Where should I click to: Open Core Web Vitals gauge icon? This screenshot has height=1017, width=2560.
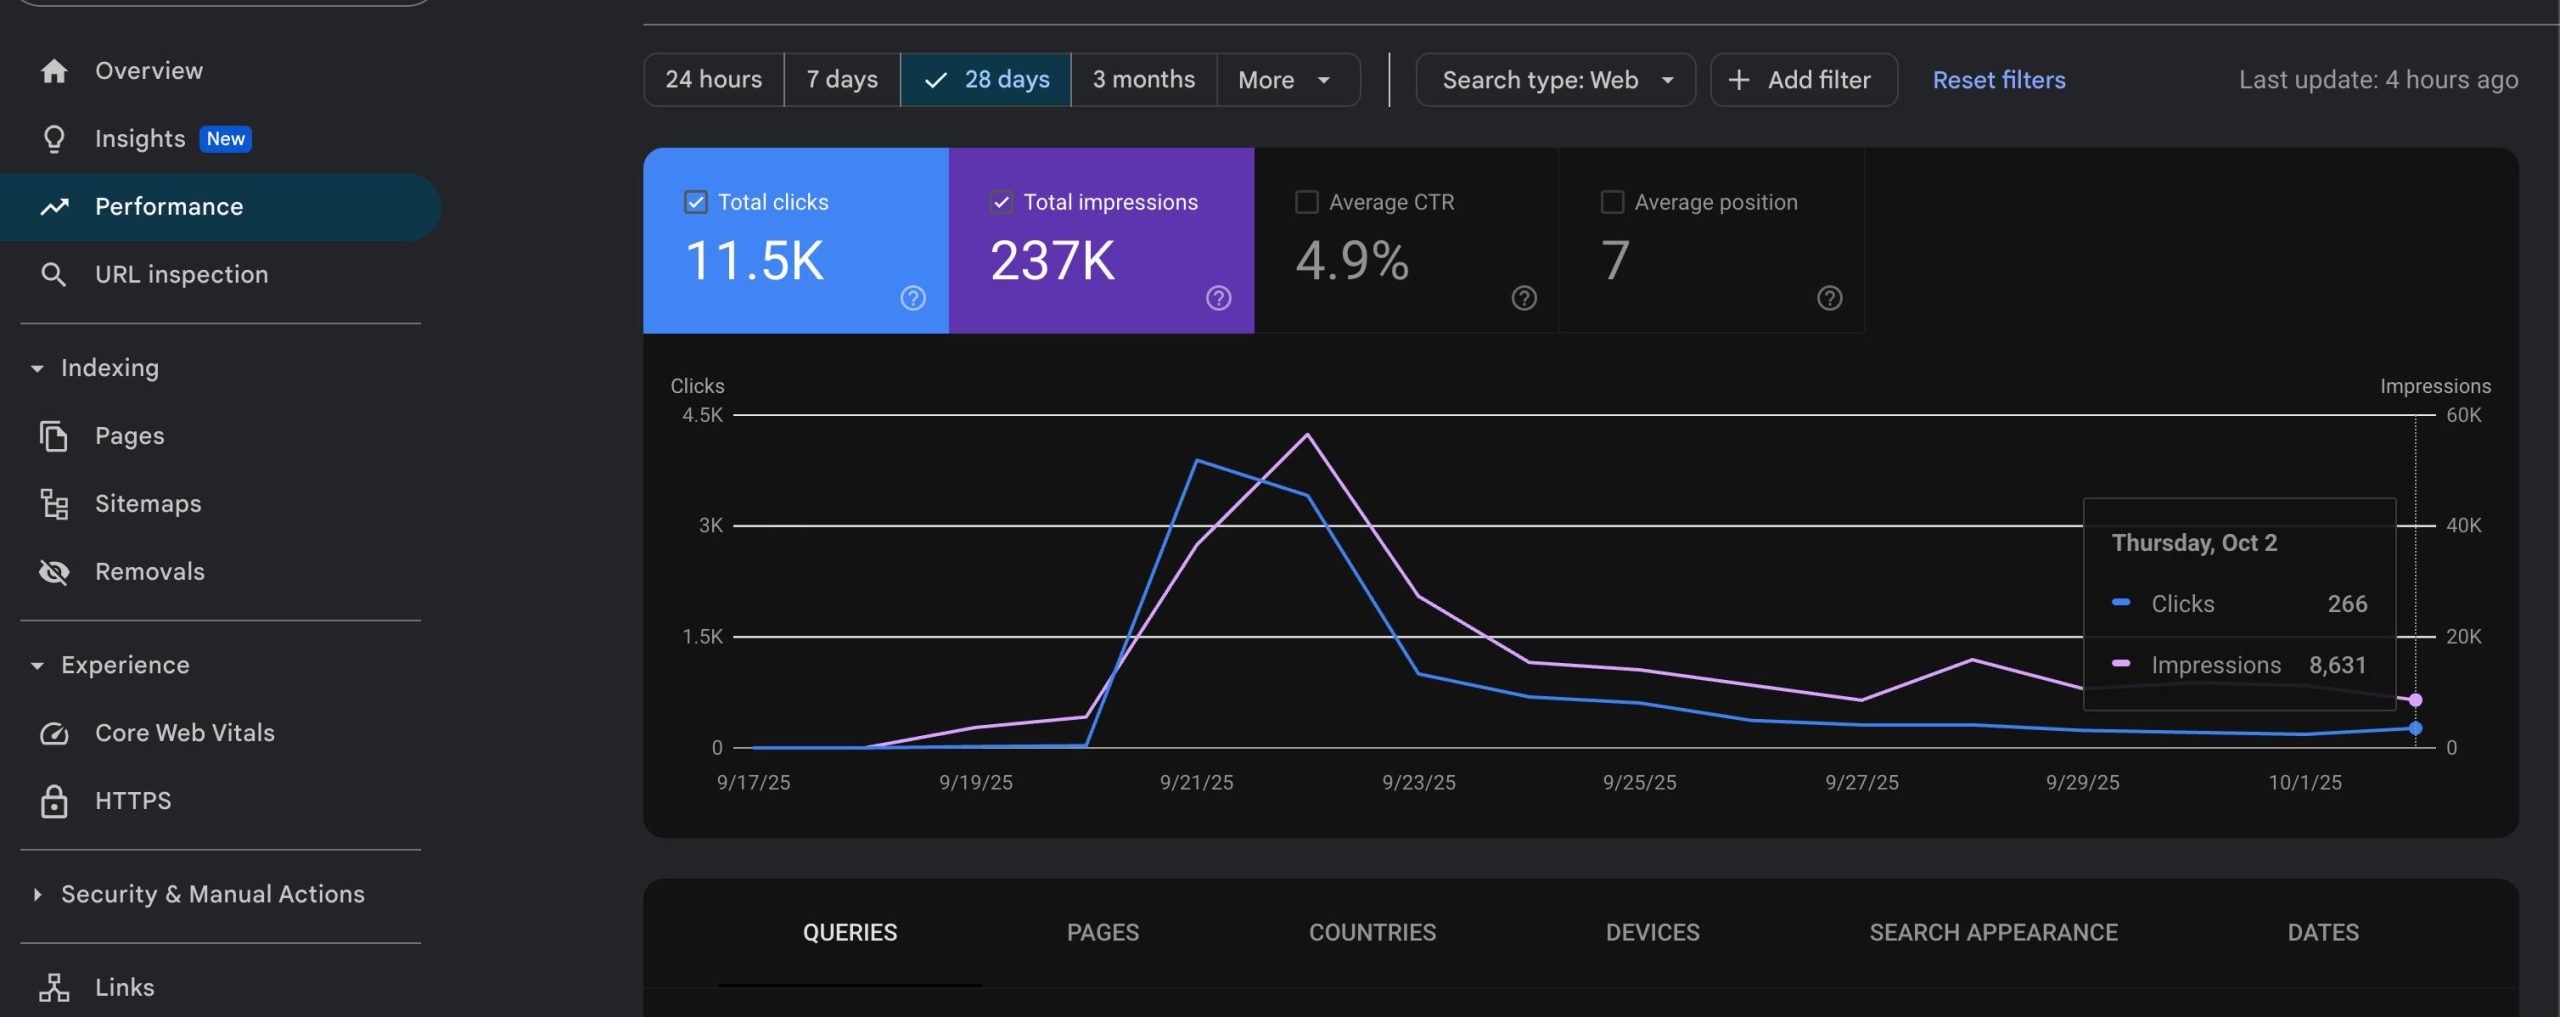coord(54,733)
